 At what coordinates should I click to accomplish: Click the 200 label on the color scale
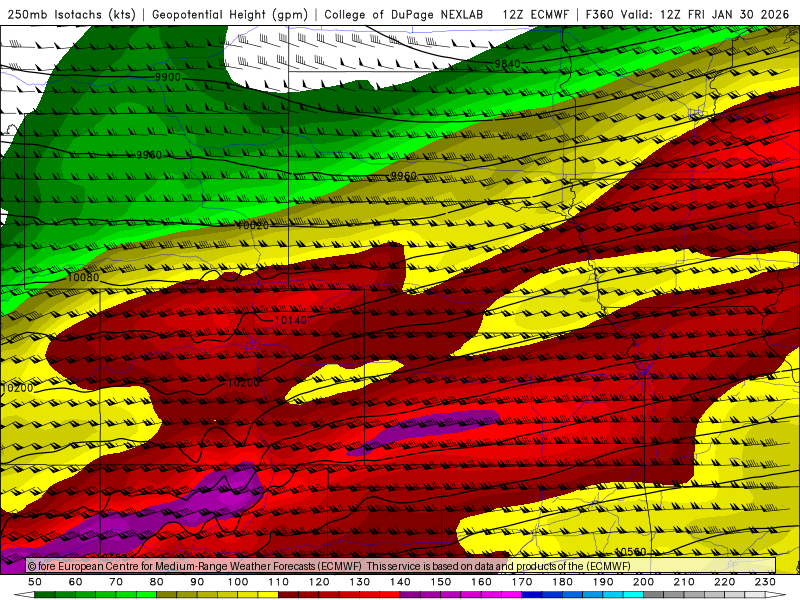643,582
